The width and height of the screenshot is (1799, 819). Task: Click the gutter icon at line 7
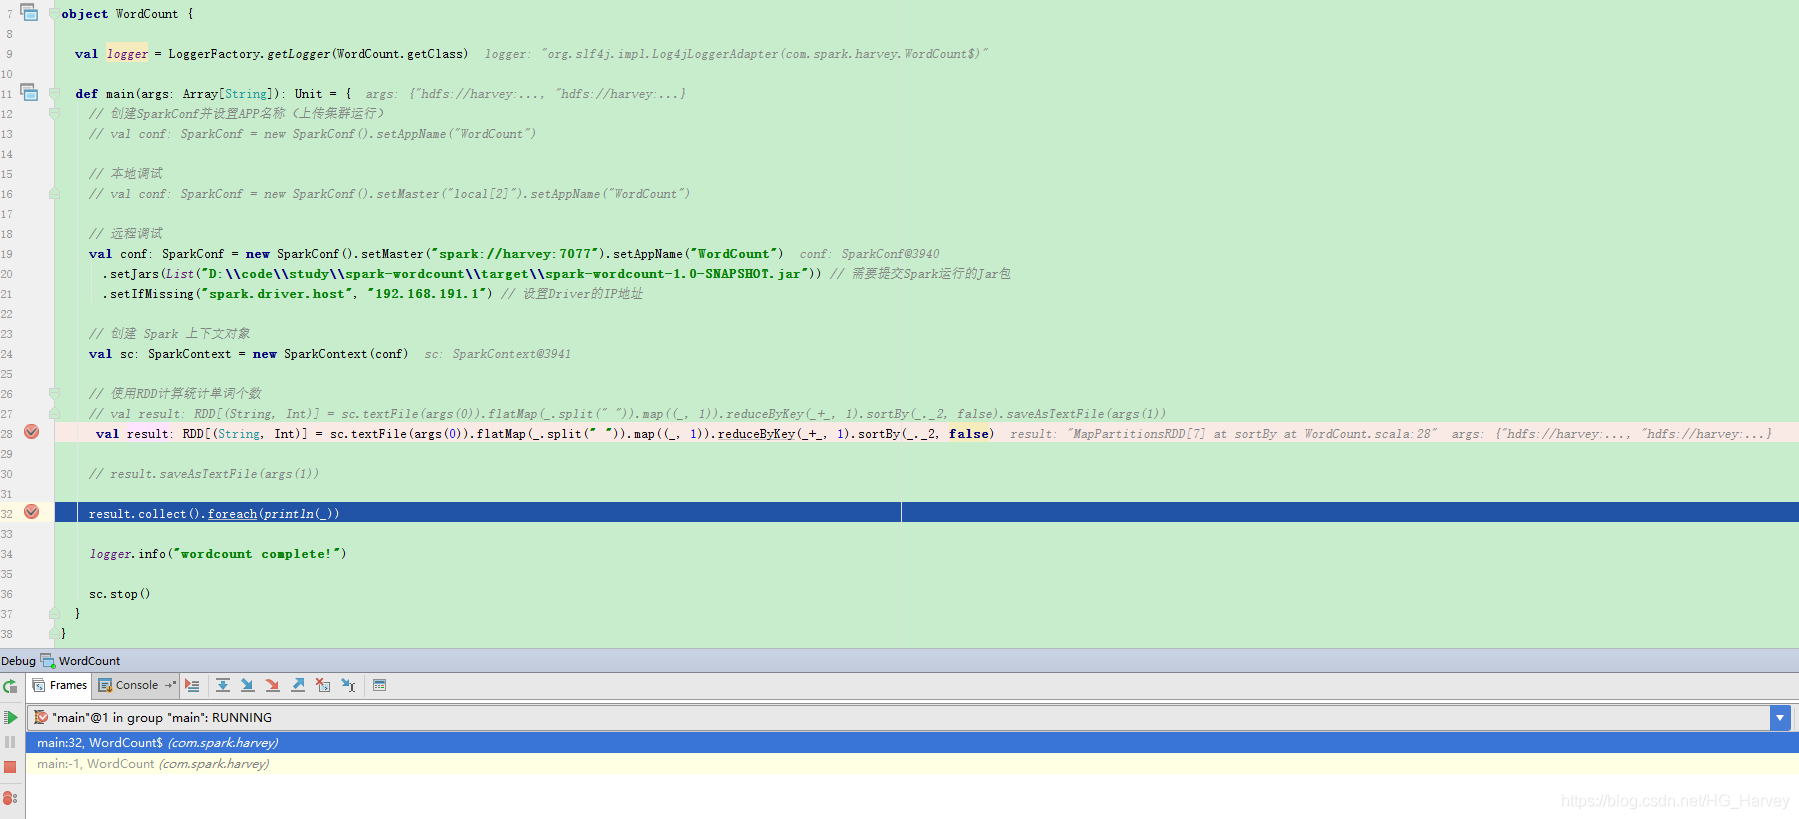pos(29,12)
